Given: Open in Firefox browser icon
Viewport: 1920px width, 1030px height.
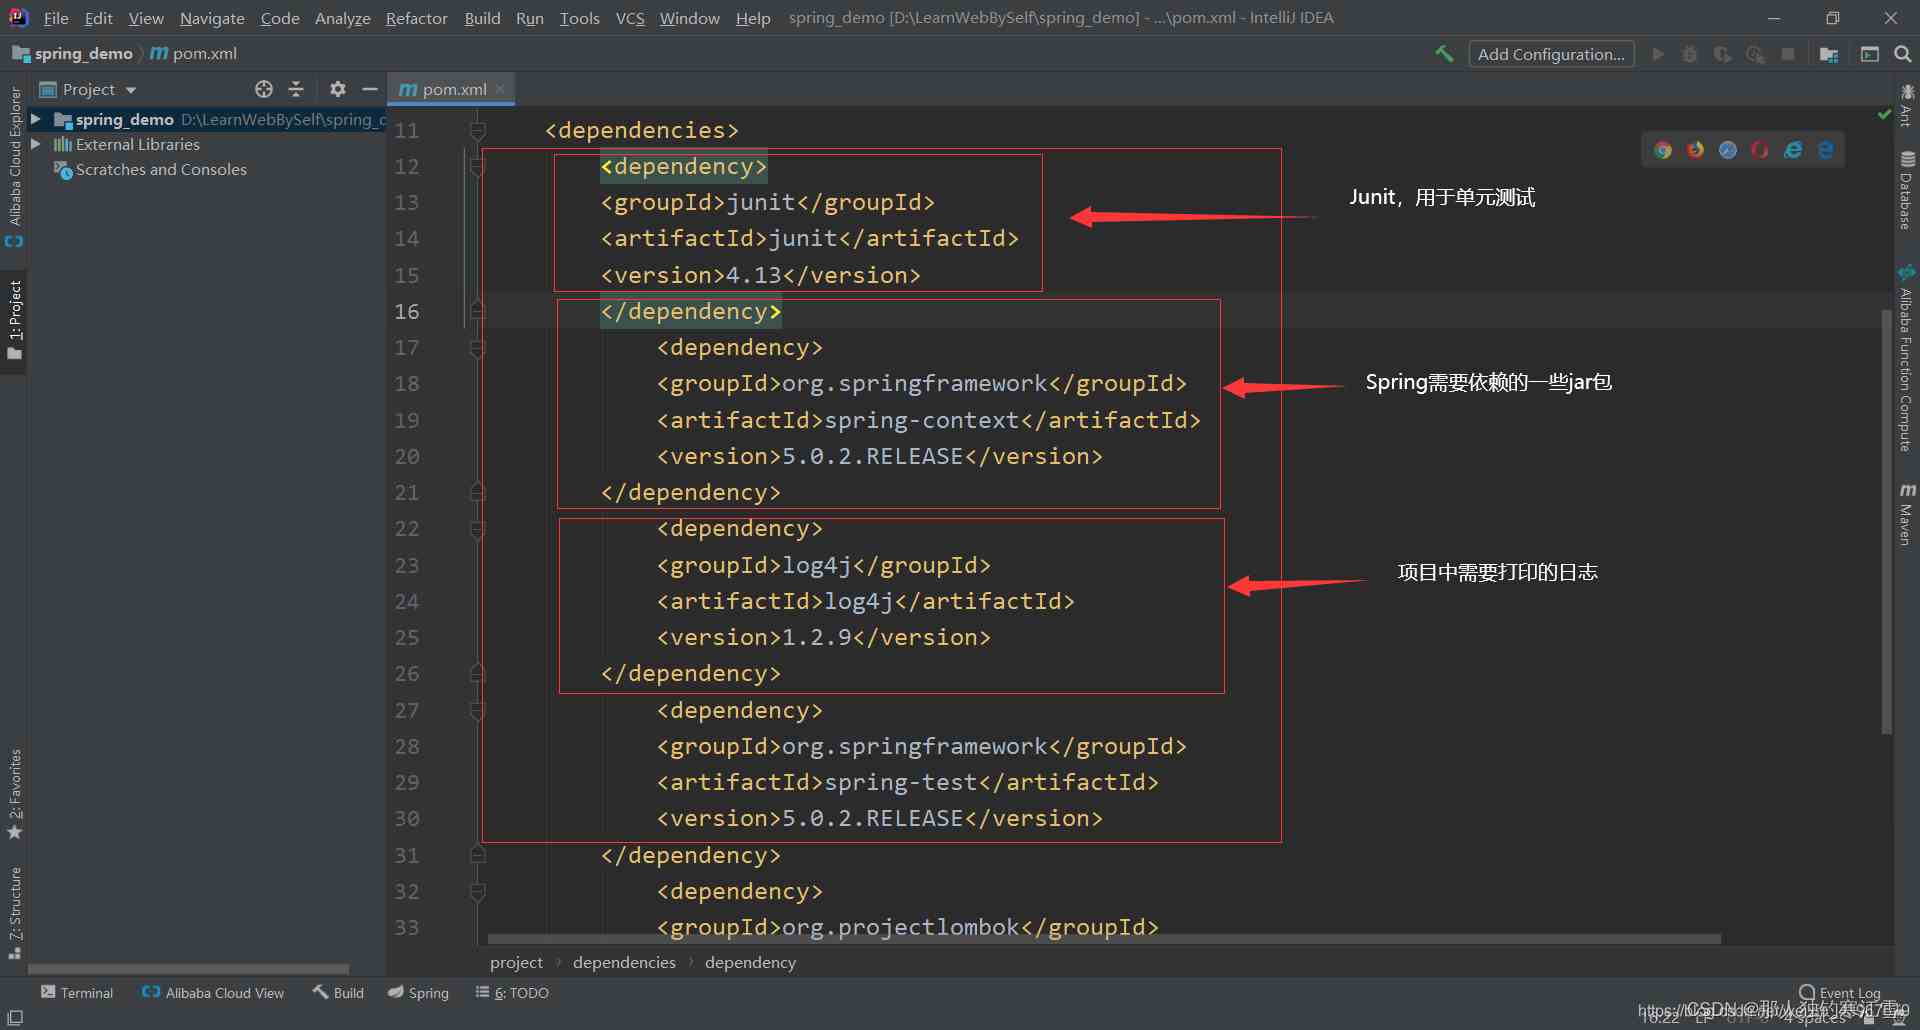Looking at the screenshot, I should pos(1696,150).
